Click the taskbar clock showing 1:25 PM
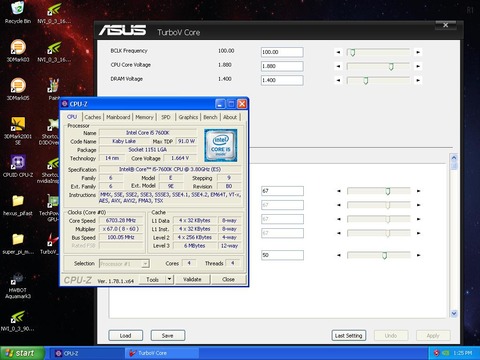This screenshot has height=360, width=480. coord(463,353)
